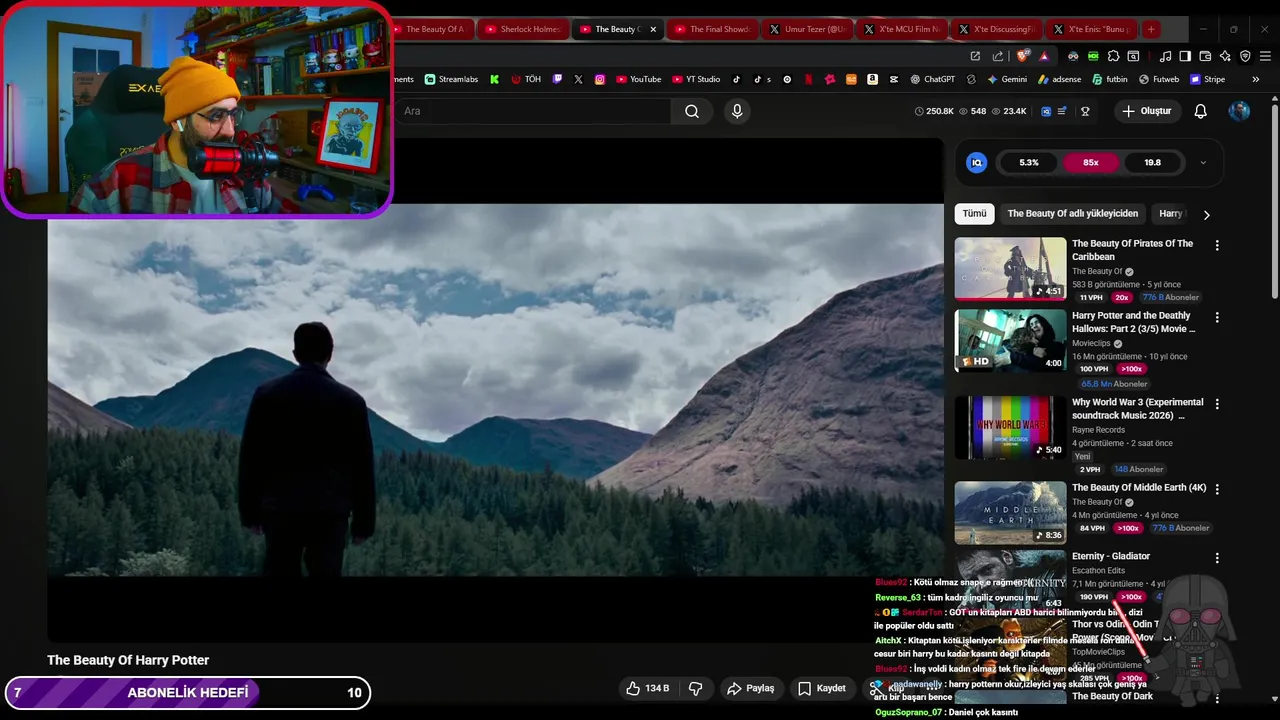
Task: Start voice search with the microphone icon
Action: [x=737, y=111]
